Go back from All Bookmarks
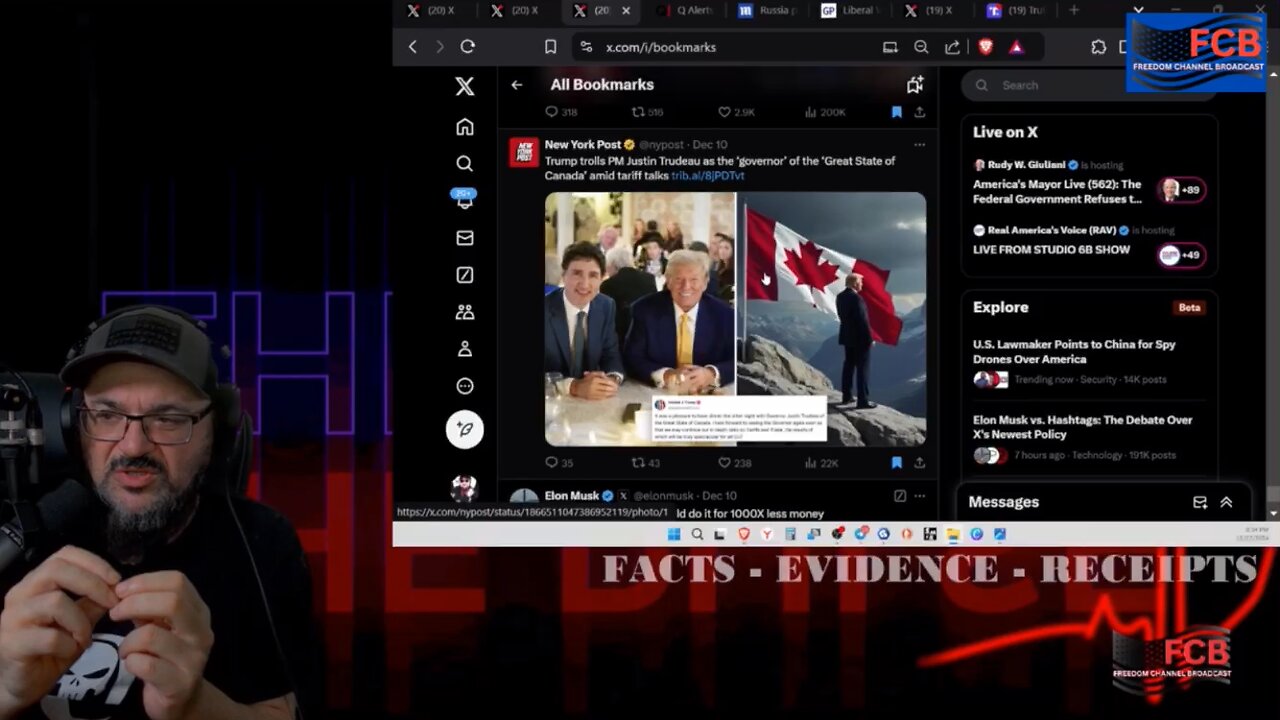This screenshot has height=720, width=1280. 517,85
